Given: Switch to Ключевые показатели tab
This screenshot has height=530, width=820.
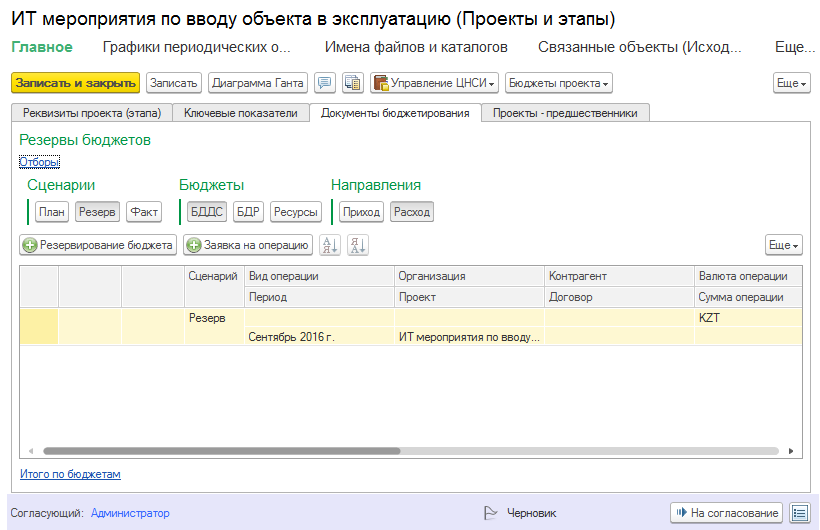Looking at the screenshot, I should point(241,113).
